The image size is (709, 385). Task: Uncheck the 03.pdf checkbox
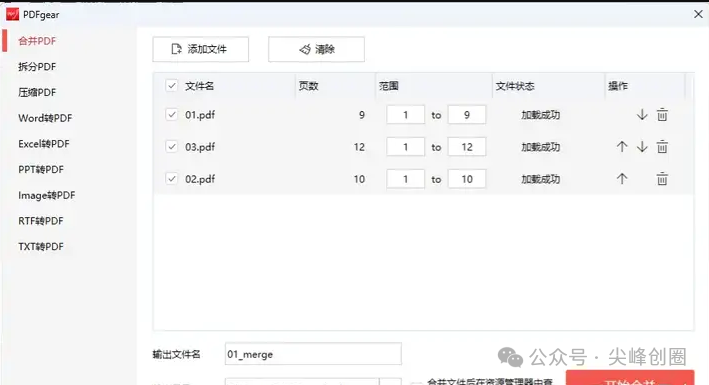[171, 147]
